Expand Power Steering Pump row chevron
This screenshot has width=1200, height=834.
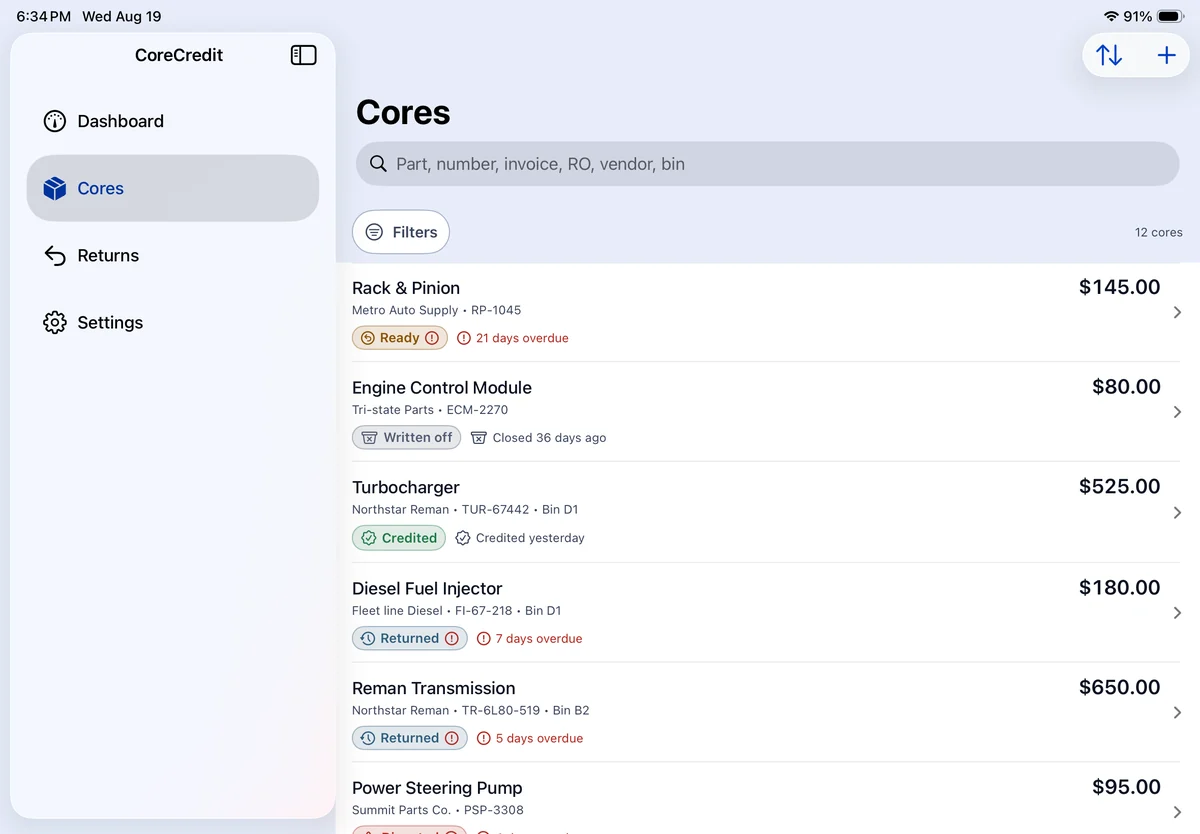pyautogui.click(x=1177, y=812)
